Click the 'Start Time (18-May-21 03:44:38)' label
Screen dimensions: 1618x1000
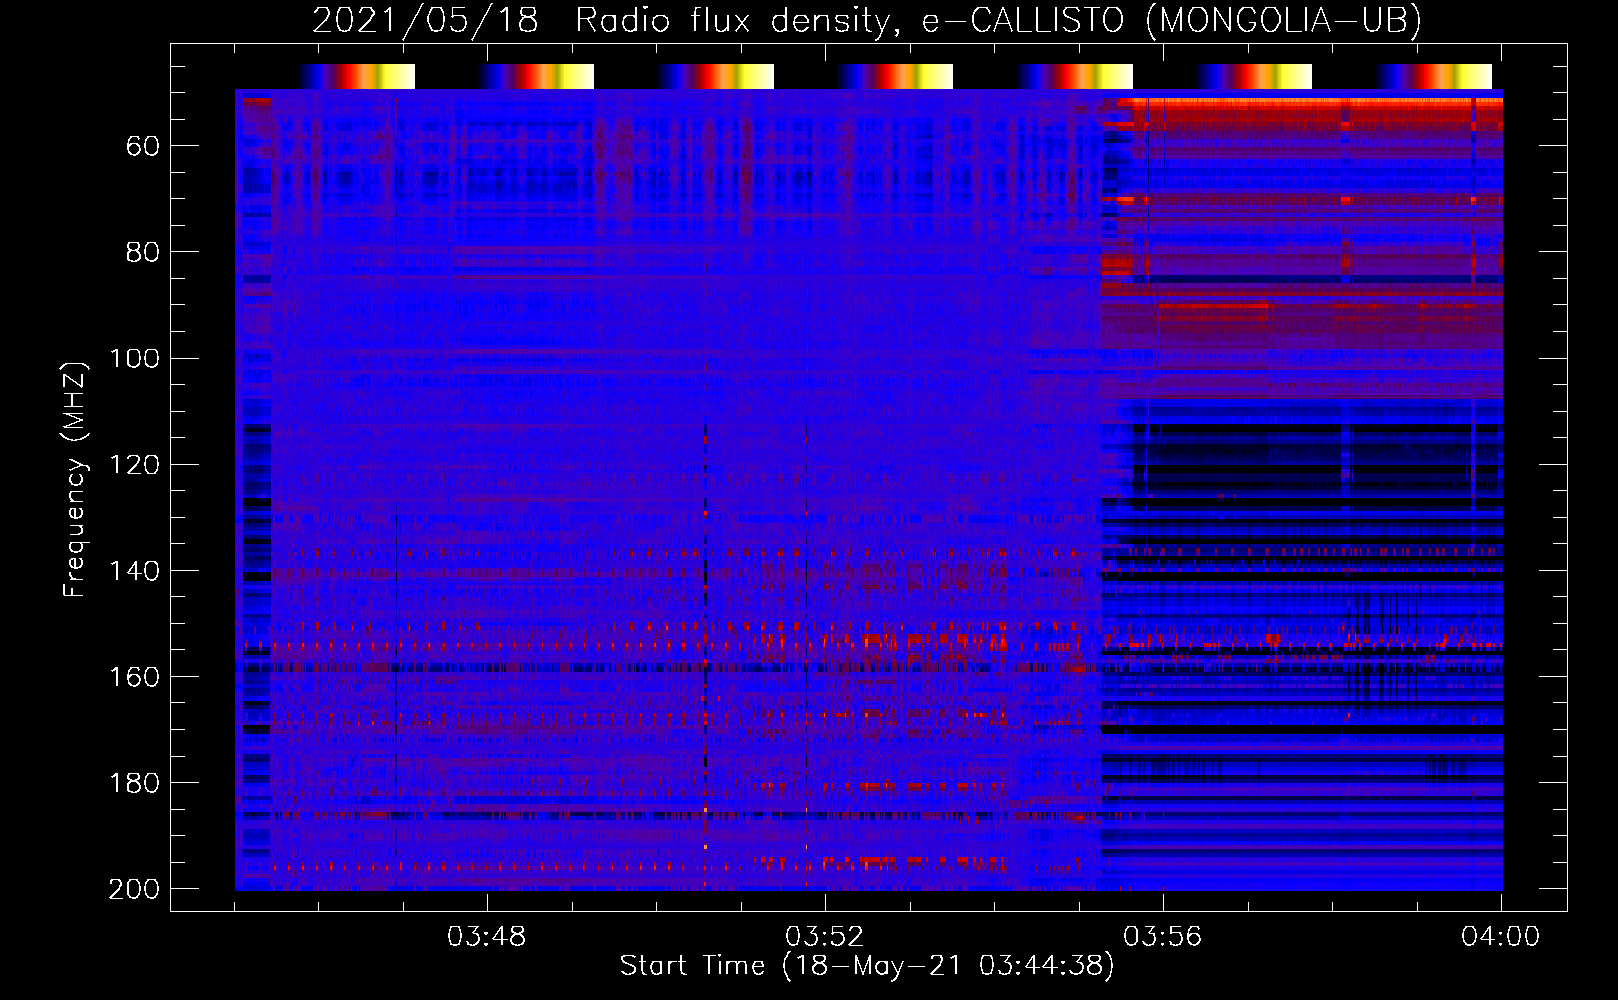coord(867,966)
